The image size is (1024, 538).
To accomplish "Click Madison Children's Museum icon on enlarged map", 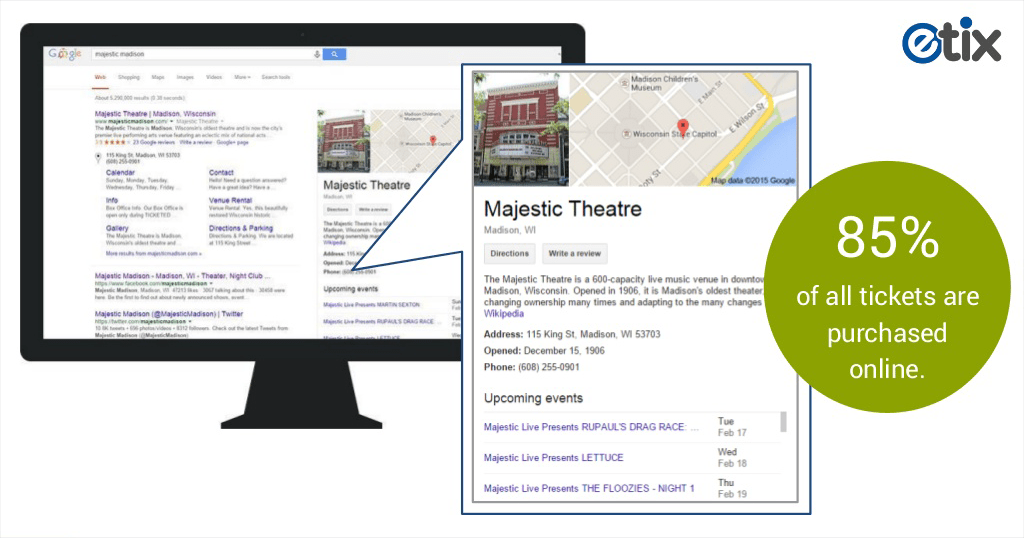I will click(x=625, y=83).
